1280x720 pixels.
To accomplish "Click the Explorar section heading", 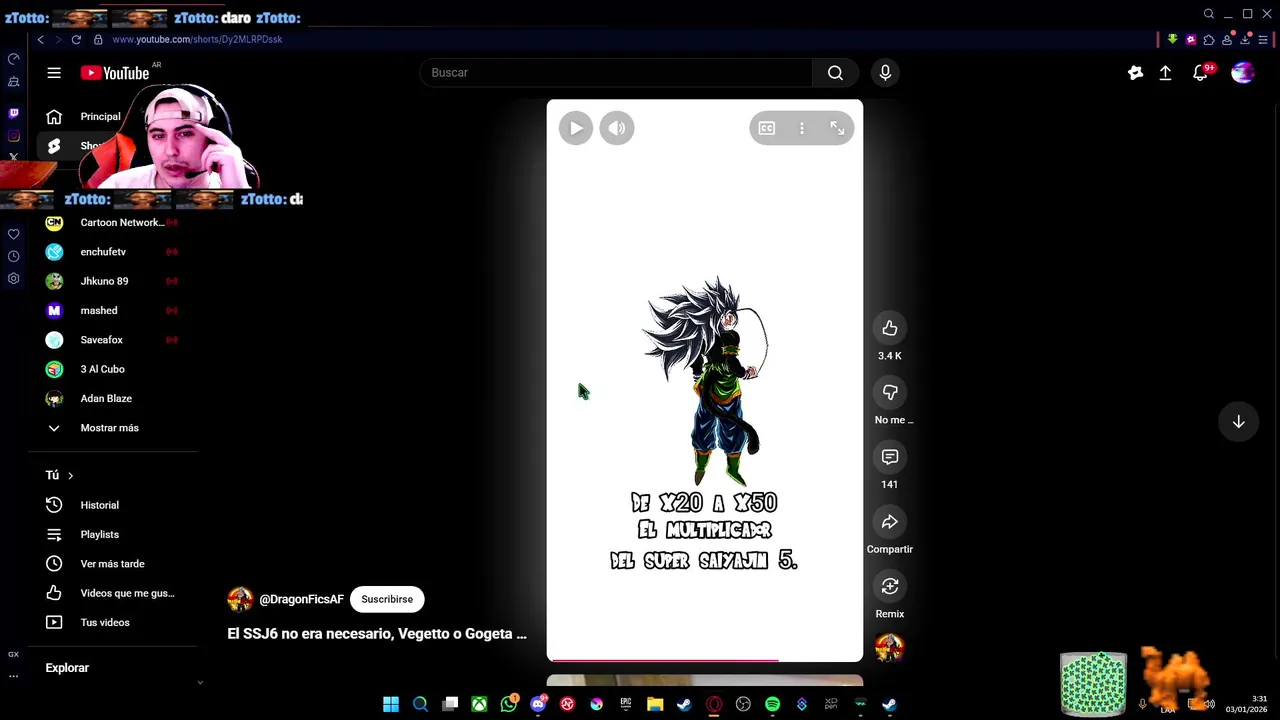I will (67, 668).
